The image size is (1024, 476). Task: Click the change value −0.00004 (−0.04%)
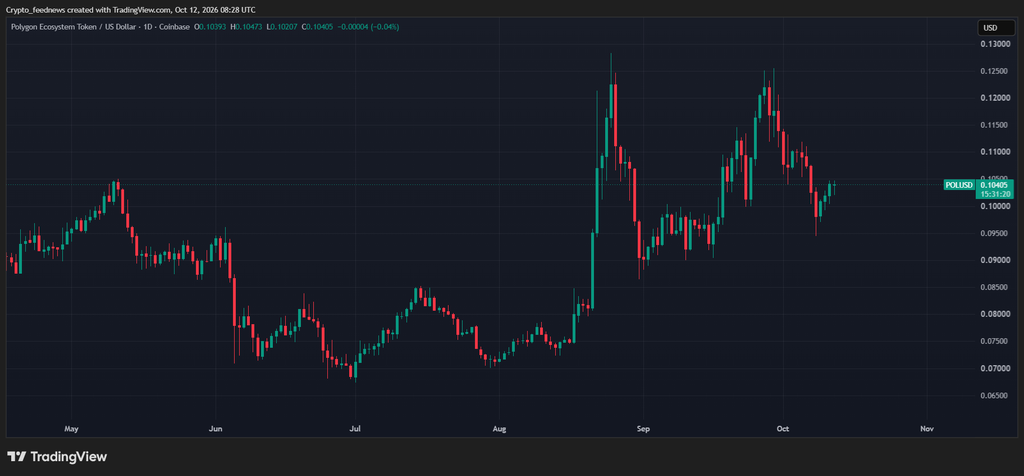369,27
